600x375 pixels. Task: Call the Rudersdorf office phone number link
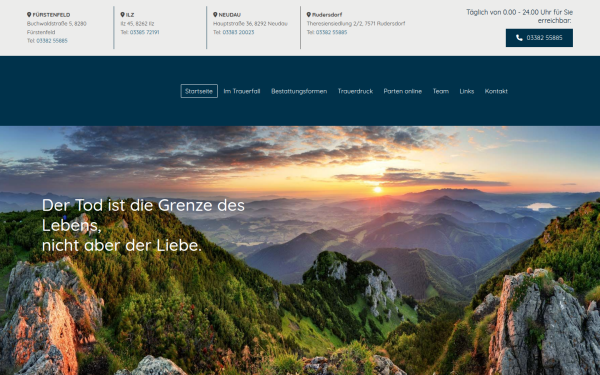(x=331, y=32)
